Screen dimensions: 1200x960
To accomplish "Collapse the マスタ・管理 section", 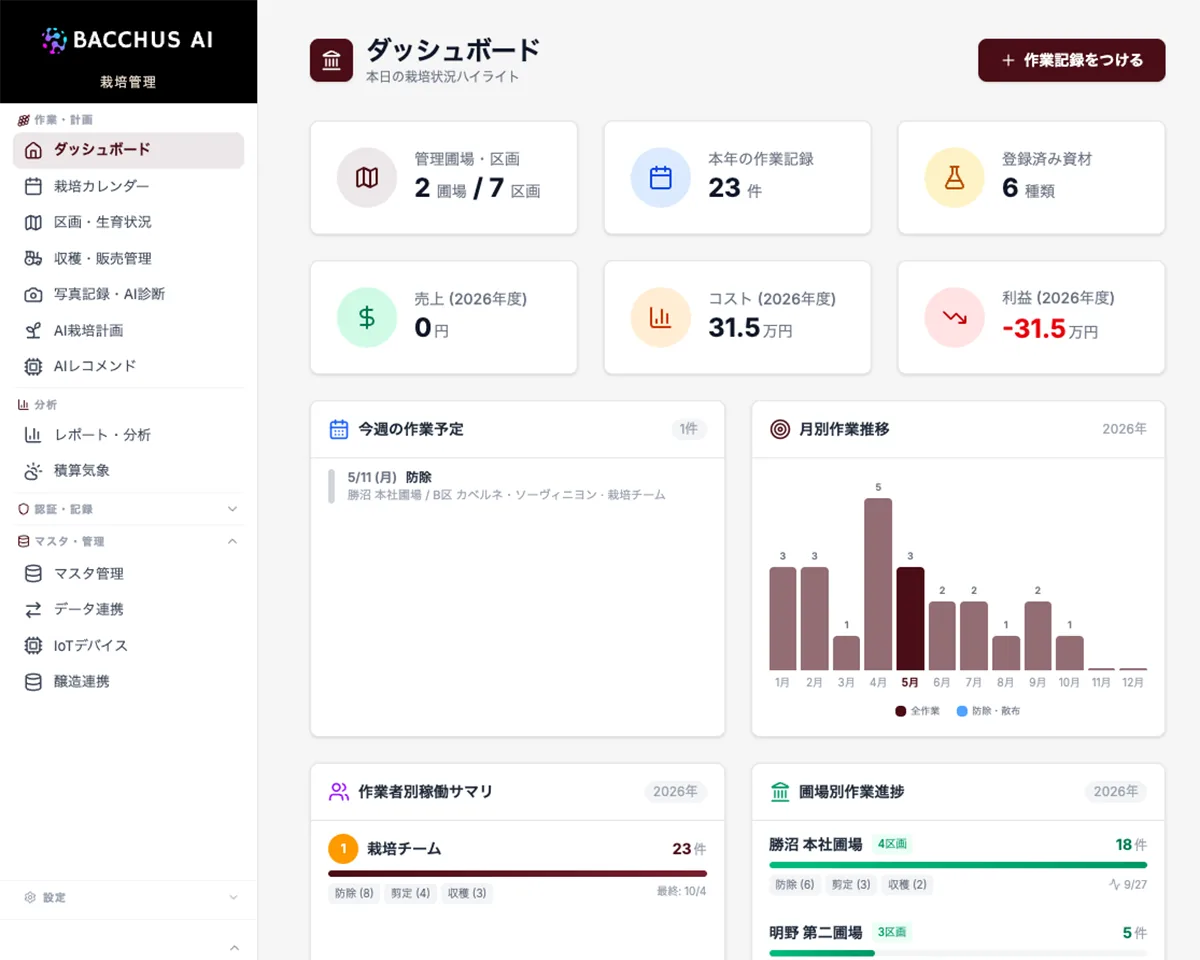I will (x=128, y=541).
